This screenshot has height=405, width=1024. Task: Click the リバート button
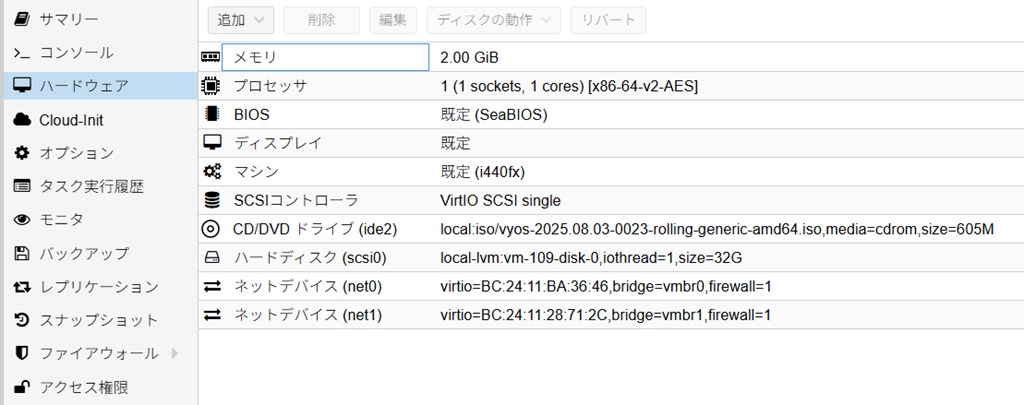(x=608, y=19)
